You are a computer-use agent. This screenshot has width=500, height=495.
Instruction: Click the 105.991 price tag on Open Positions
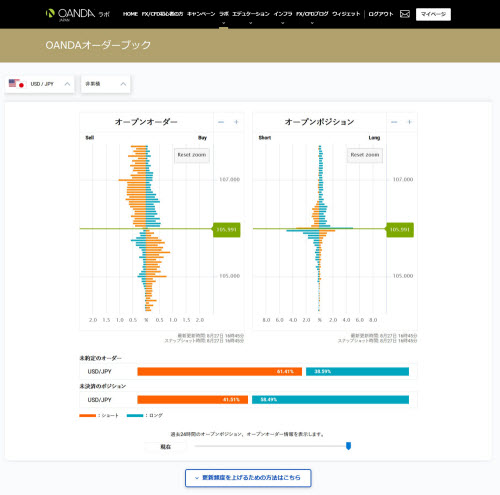tap(400, 230)
